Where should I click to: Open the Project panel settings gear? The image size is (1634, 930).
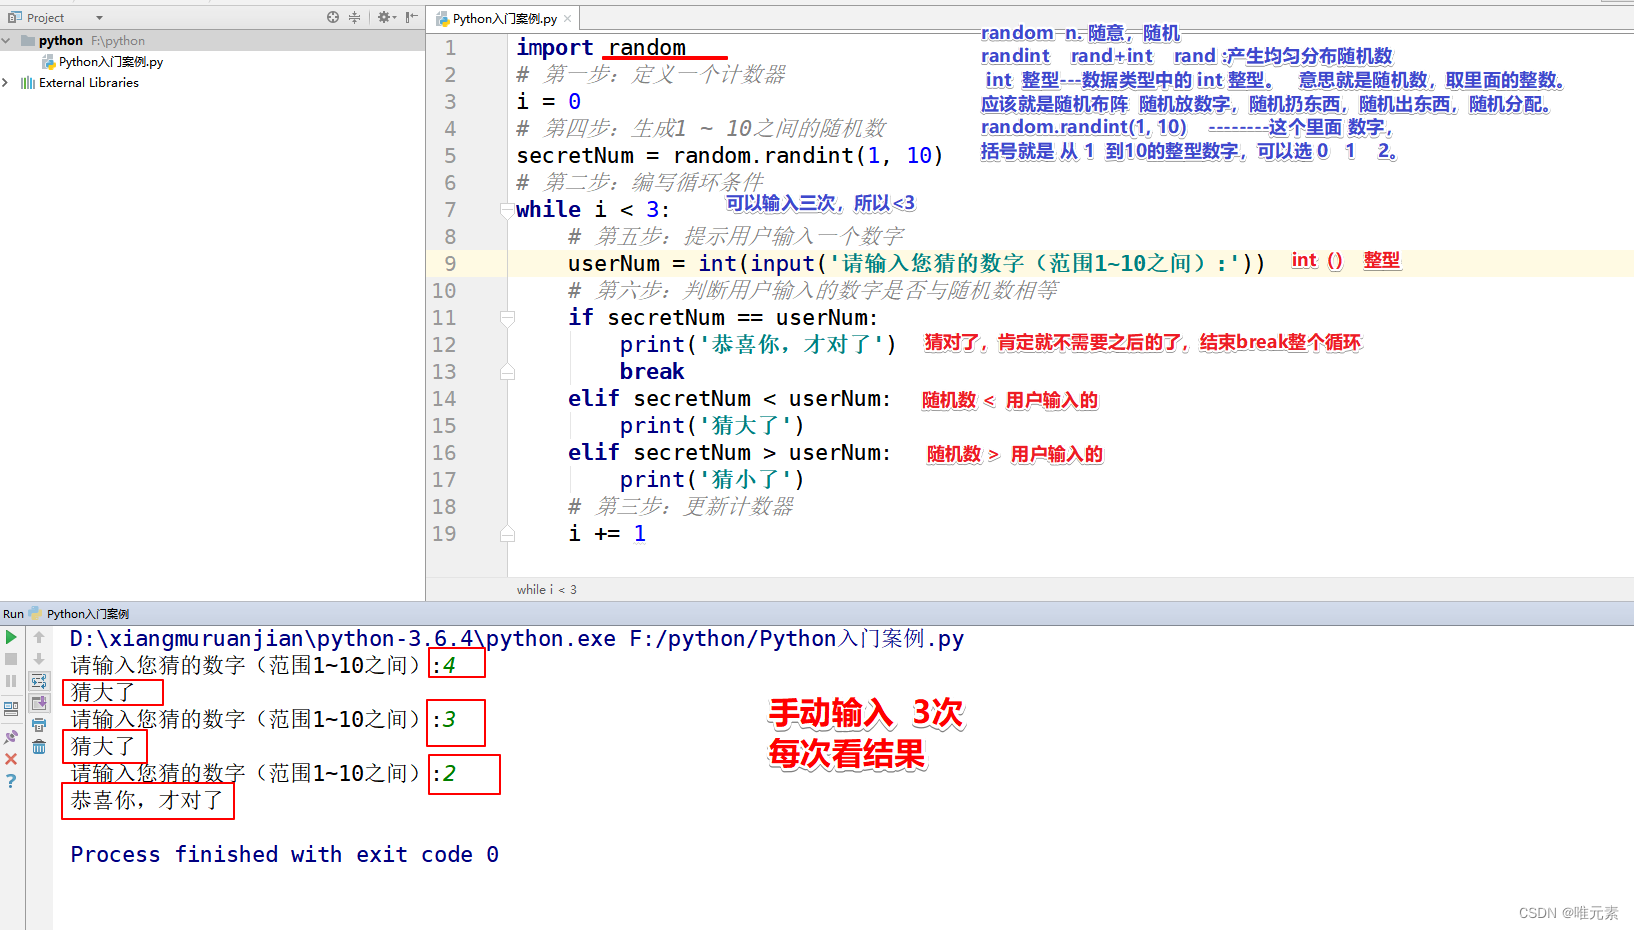tap(384, 17)
